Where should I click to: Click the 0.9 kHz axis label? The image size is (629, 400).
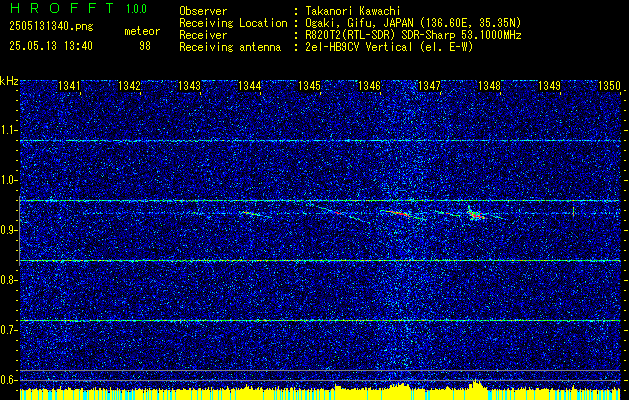tap(9, 230)
